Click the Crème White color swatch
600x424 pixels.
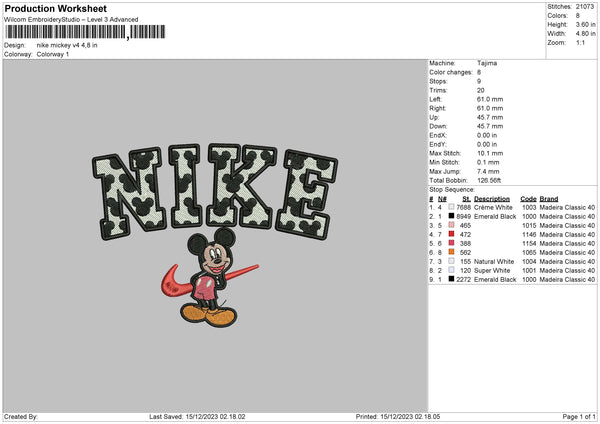point(451,207)
